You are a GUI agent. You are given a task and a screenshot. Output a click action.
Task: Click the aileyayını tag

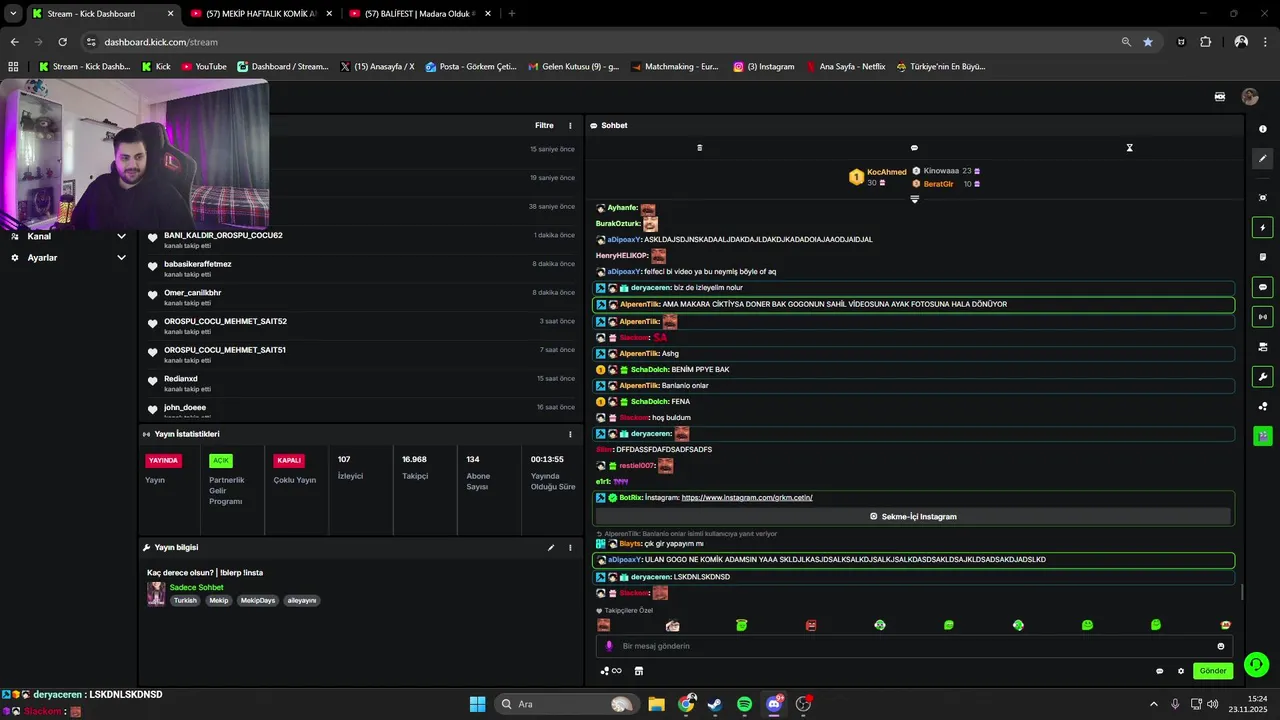302,601
